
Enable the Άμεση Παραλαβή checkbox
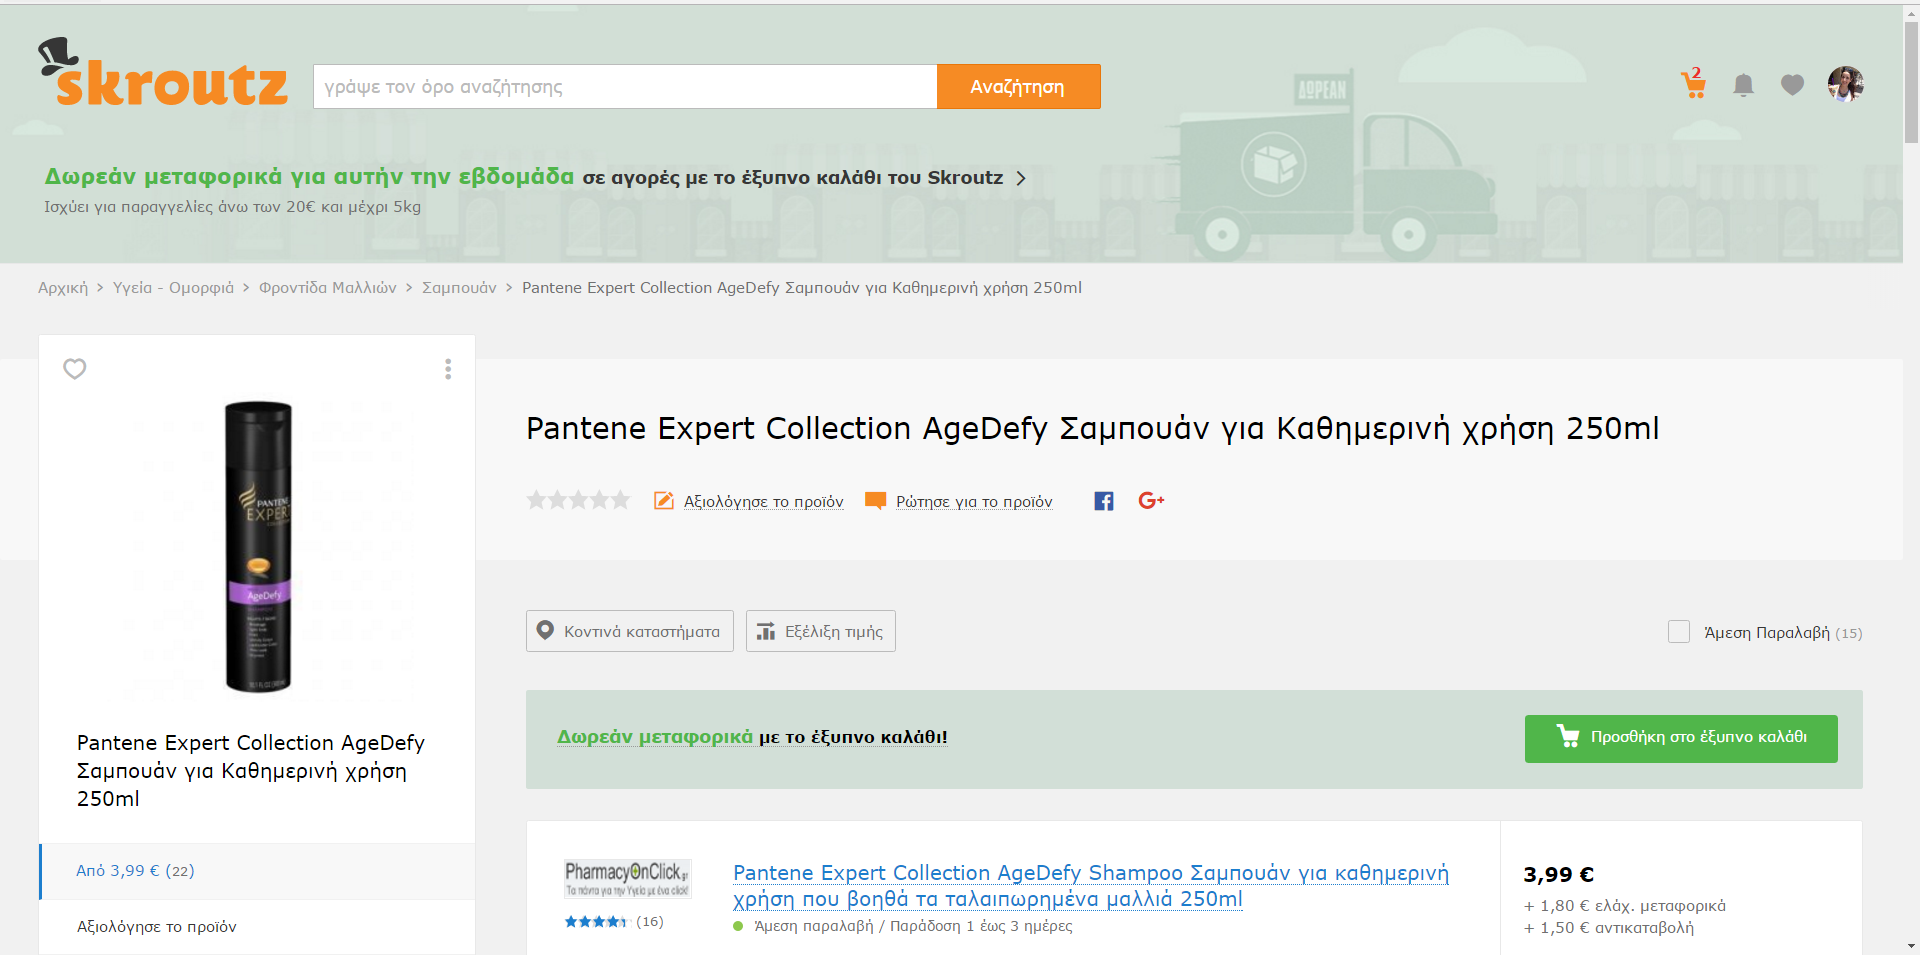tap(1679, 632)
